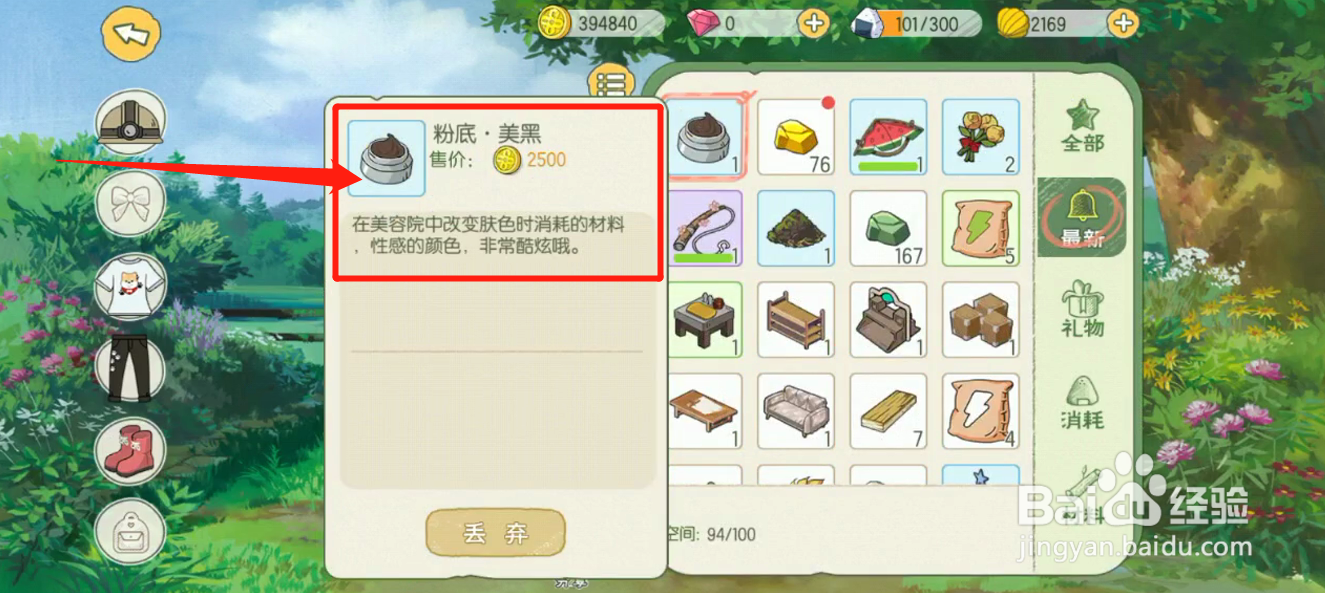Add more pink gems with plus button

[814, 23]
